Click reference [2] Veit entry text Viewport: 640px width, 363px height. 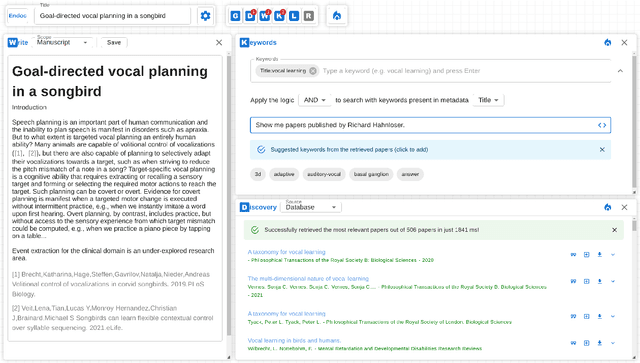point(112,318)
